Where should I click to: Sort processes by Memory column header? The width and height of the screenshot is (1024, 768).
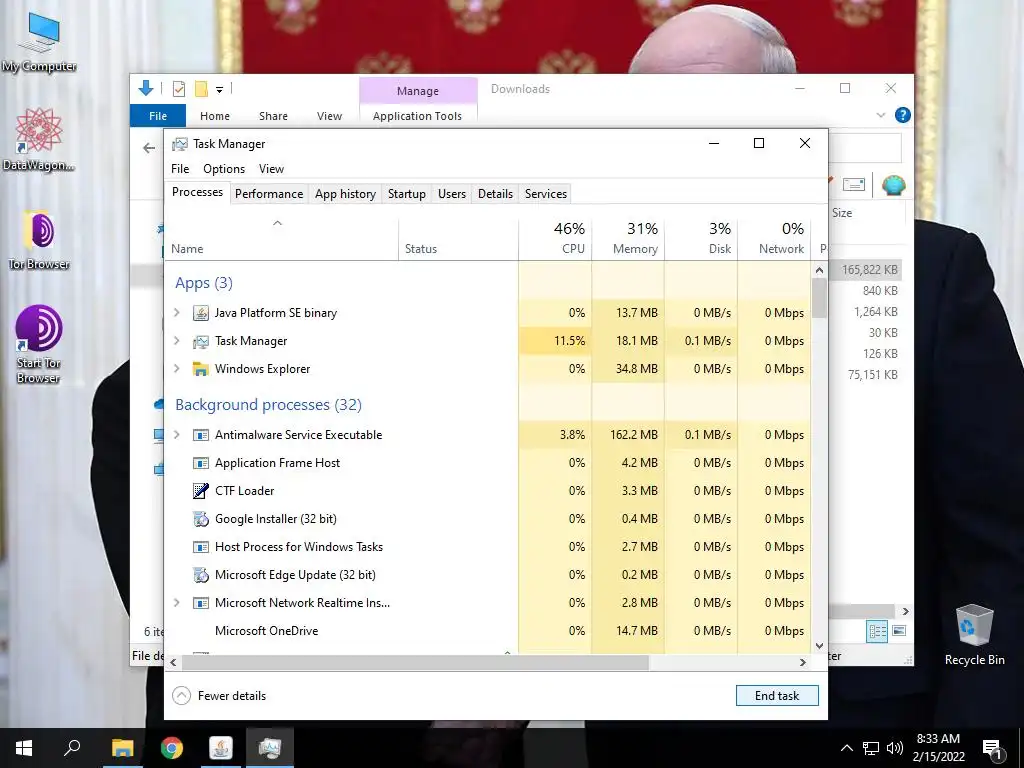pos(628,238)
